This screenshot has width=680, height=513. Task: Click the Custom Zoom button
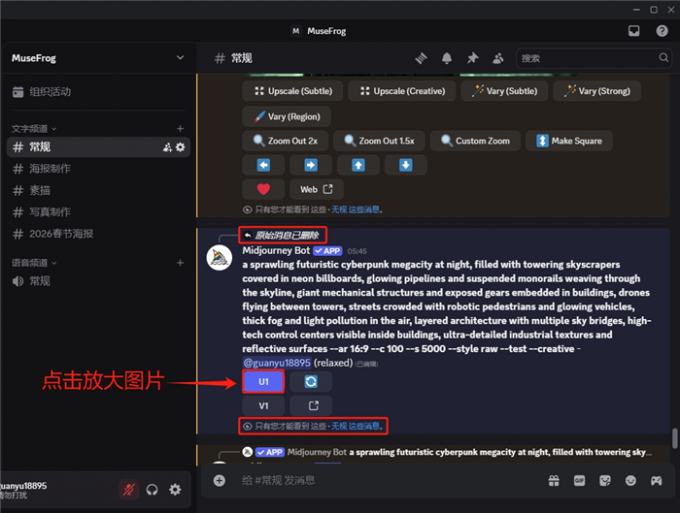[x=475, y=141]
